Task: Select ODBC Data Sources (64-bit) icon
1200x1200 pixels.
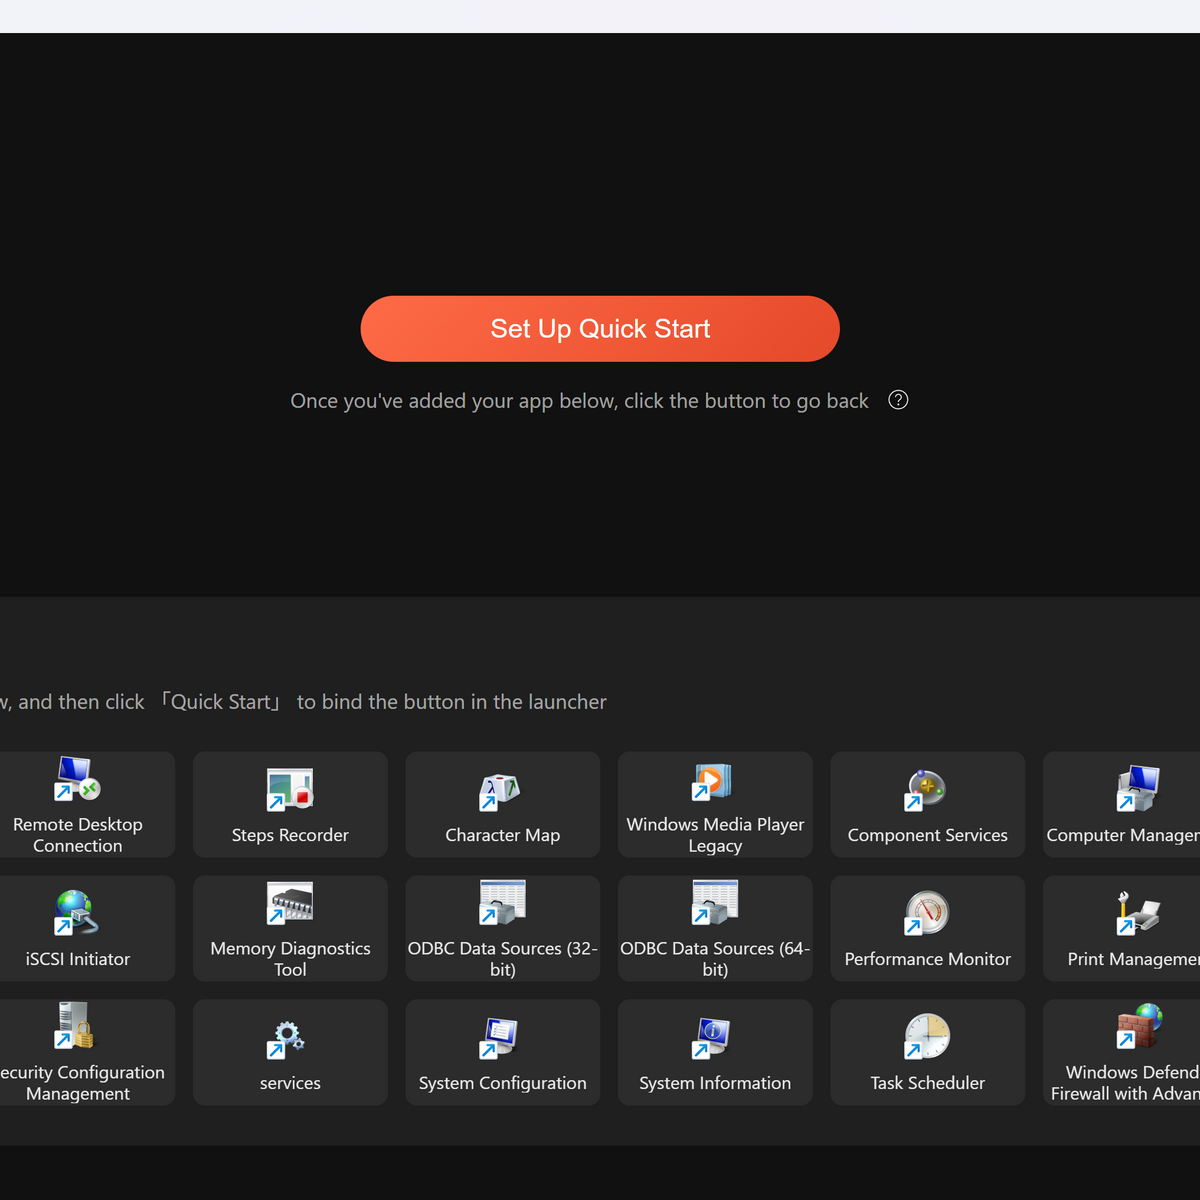Action: click(x=714, y=902)
